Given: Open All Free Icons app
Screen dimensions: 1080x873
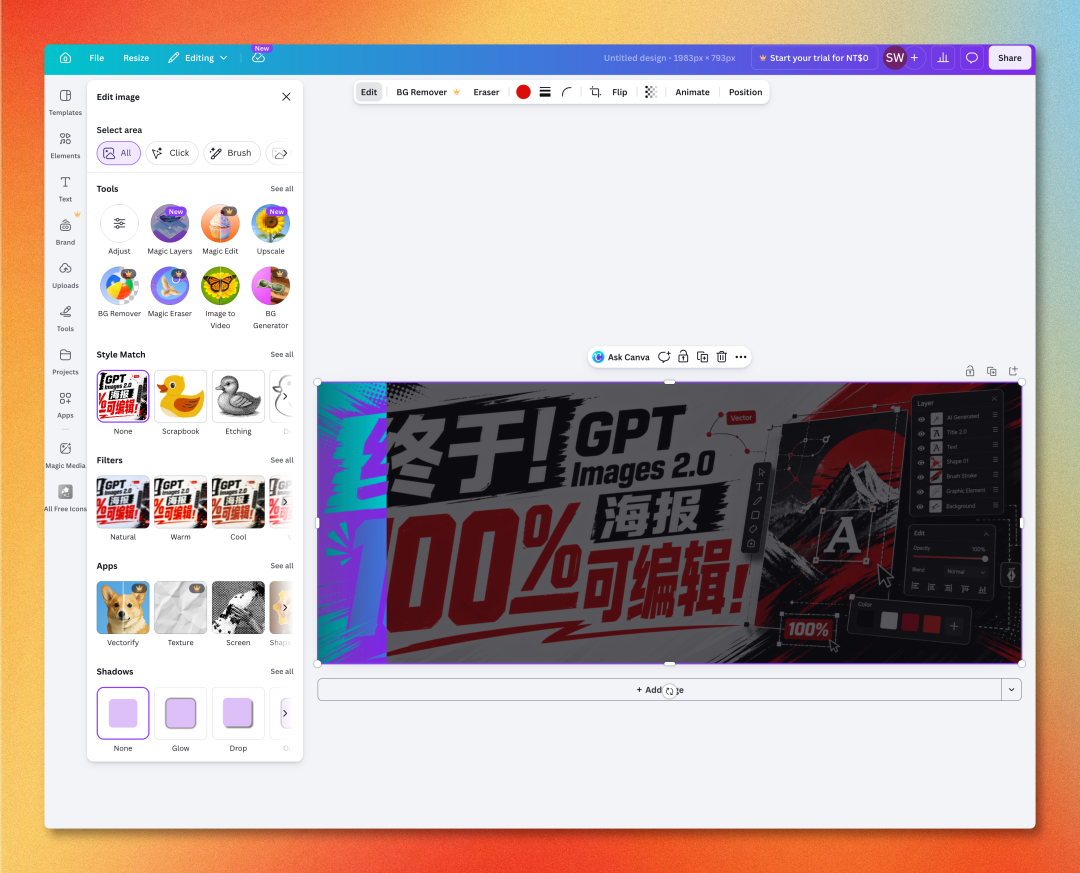Looking at the screenshot, I should click(x=65, y=498).
